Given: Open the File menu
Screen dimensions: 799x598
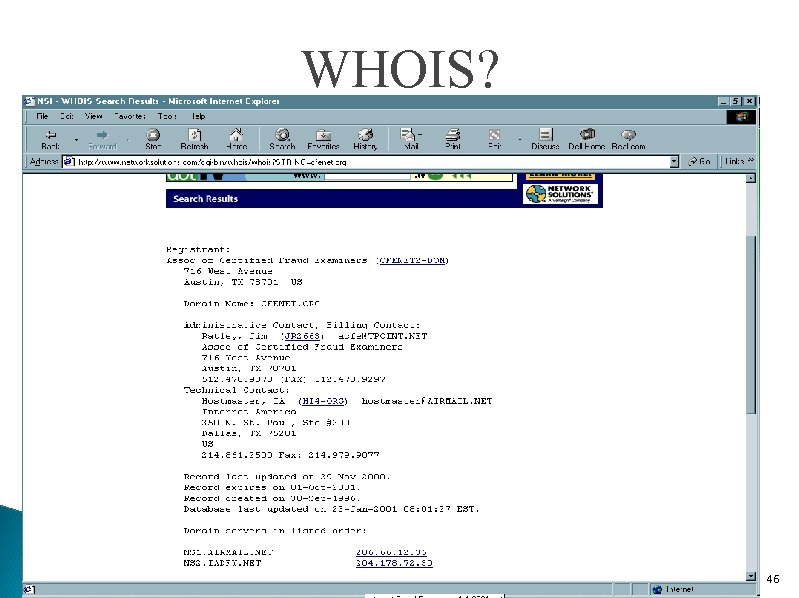Looking at the screenshot, I should pos(42,116).
